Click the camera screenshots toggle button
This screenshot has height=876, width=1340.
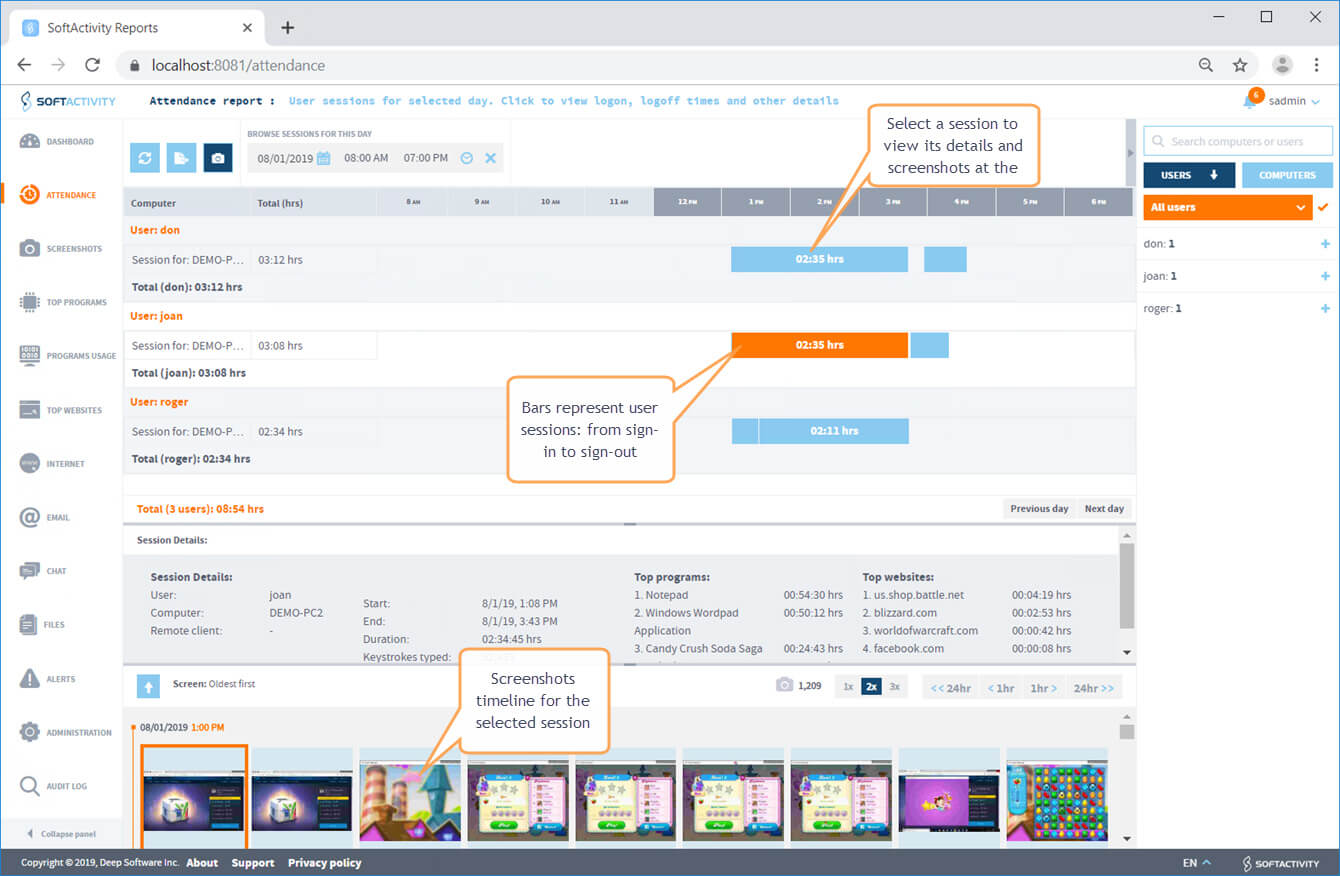pos(218,158)
